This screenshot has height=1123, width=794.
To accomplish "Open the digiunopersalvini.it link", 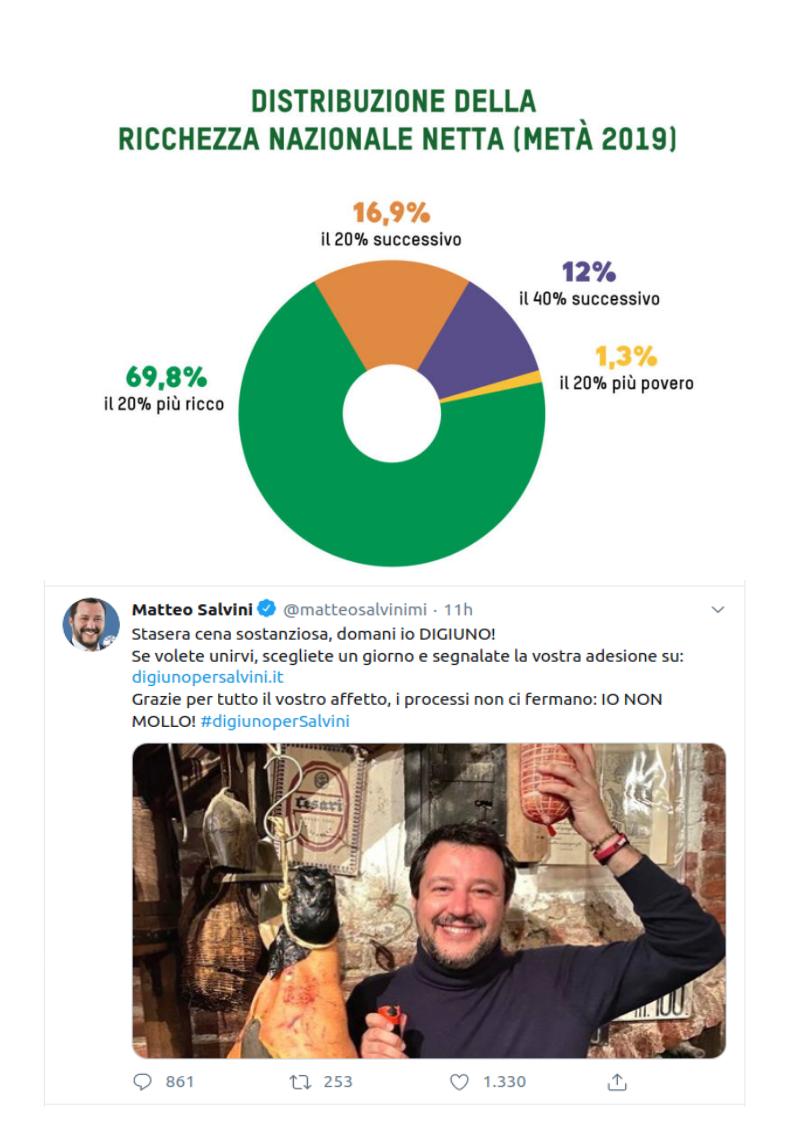I will (x=208, y=677).
